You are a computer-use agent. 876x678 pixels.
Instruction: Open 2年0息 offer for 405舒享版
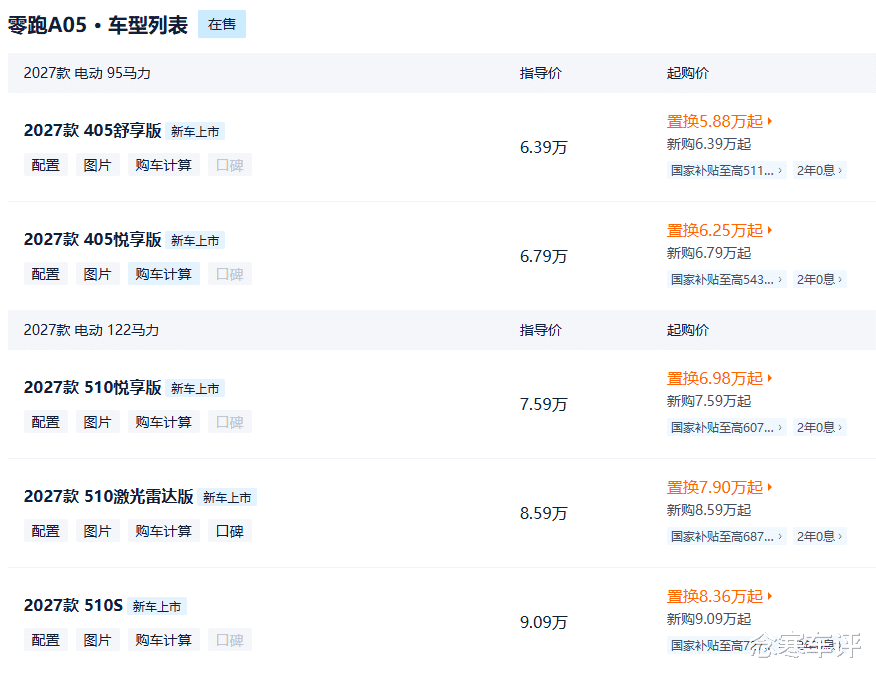(820, 170)
